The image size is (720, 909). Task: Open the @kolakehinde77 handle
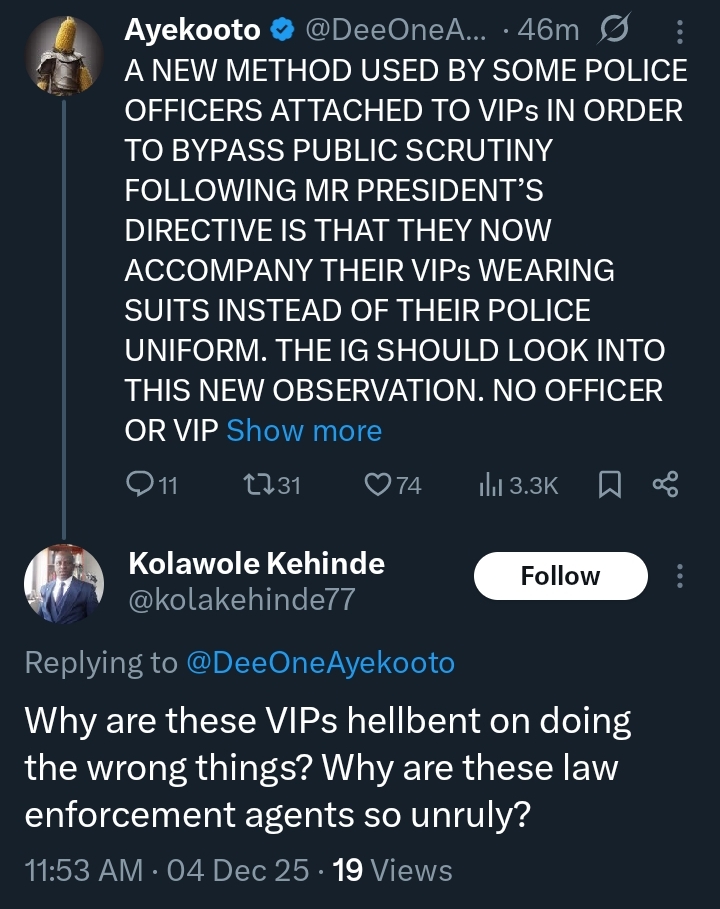click(x=241, y=598)
